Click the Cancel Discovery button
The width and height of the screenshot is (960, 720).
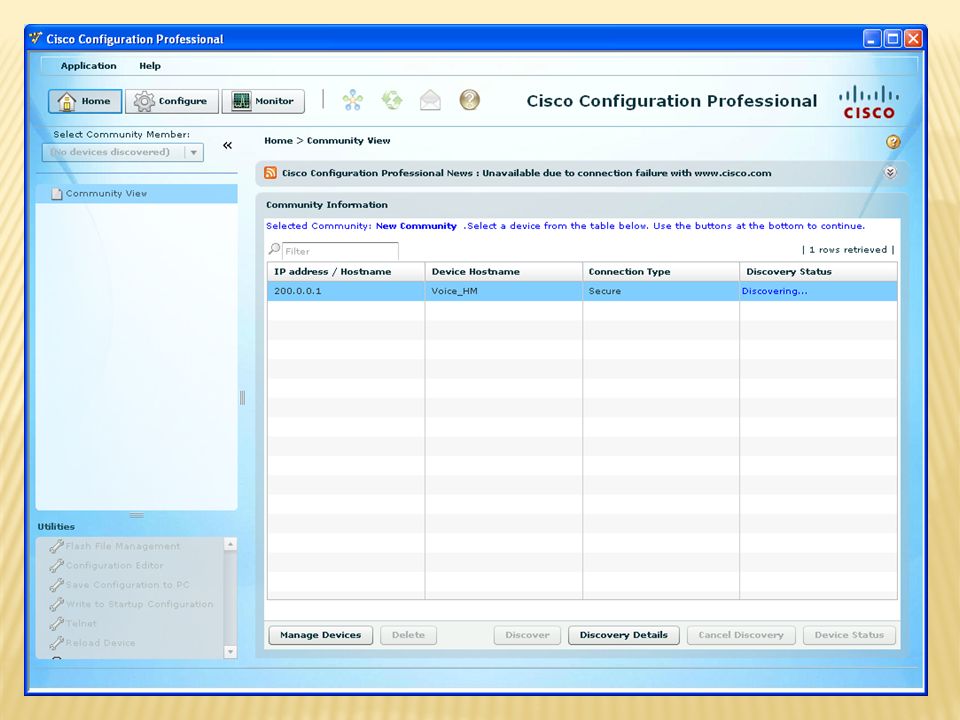[741, 635]
